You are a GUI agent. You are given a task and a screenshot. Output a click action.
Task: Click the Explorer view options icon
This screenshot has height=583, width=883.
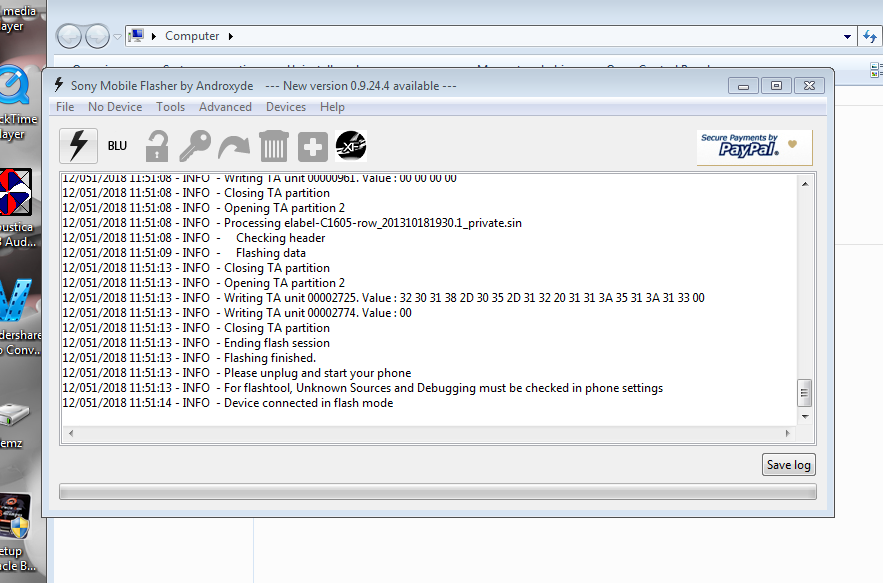tap(876, 70)
